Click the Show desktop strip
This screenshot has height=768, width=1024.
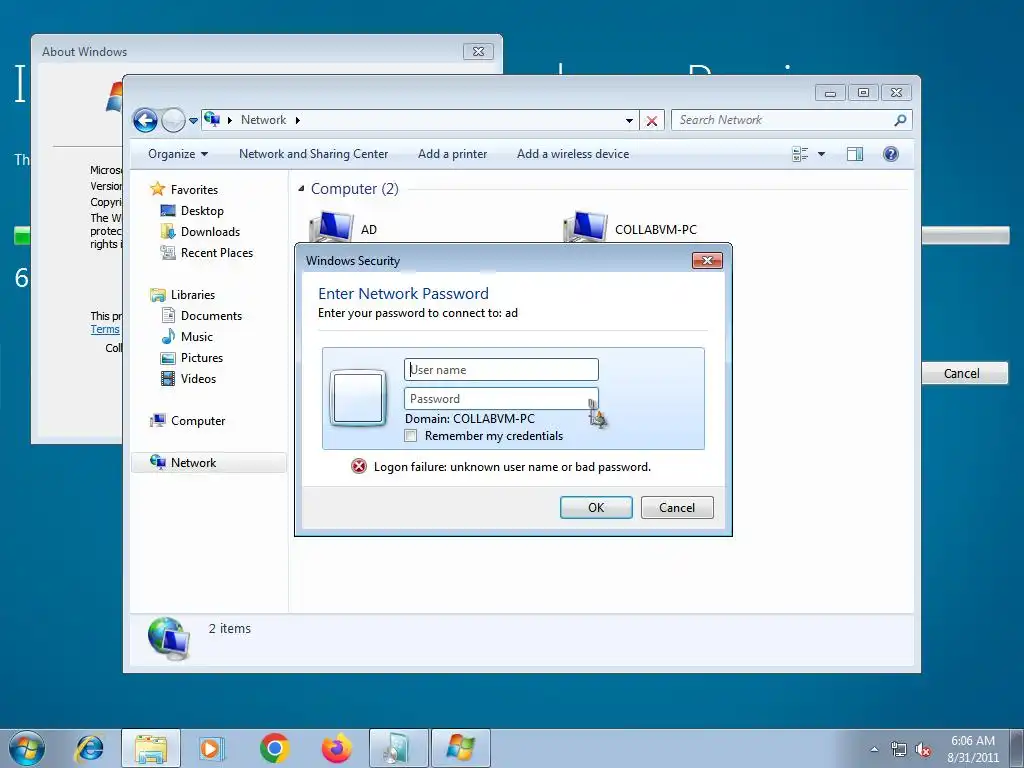1017,749
